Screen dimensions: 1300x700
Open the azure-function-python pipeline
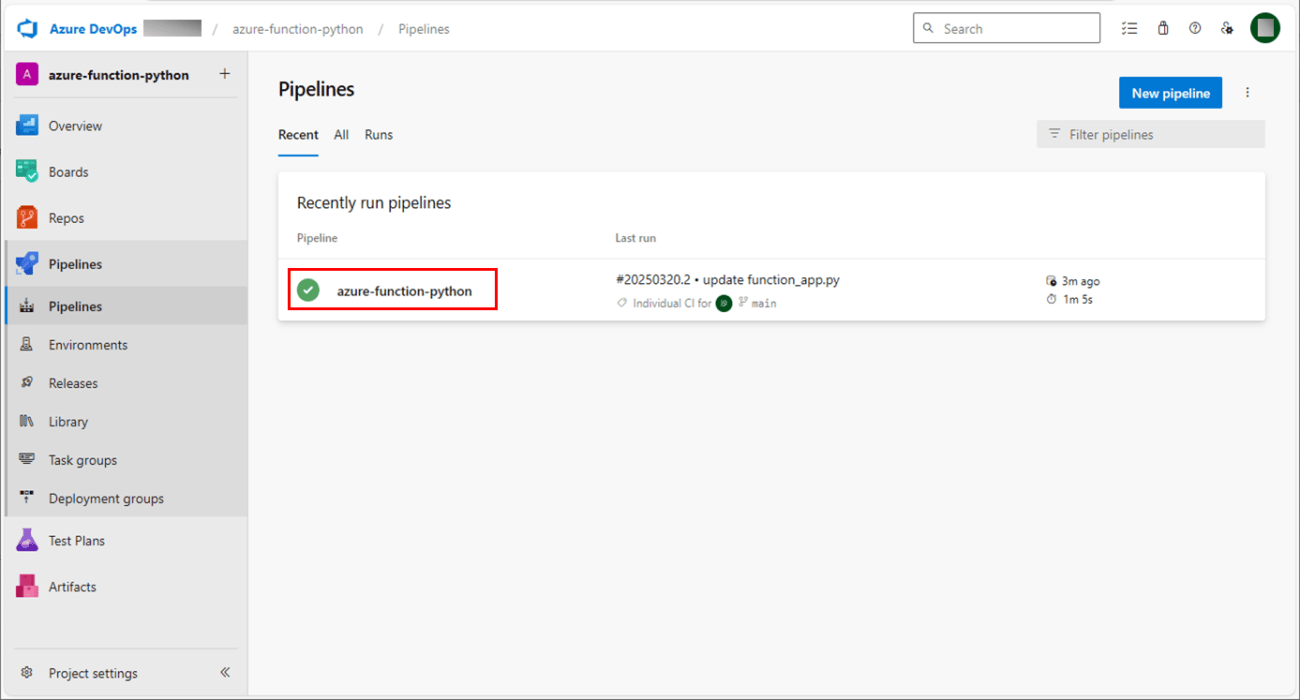click(x=404, y=291)
